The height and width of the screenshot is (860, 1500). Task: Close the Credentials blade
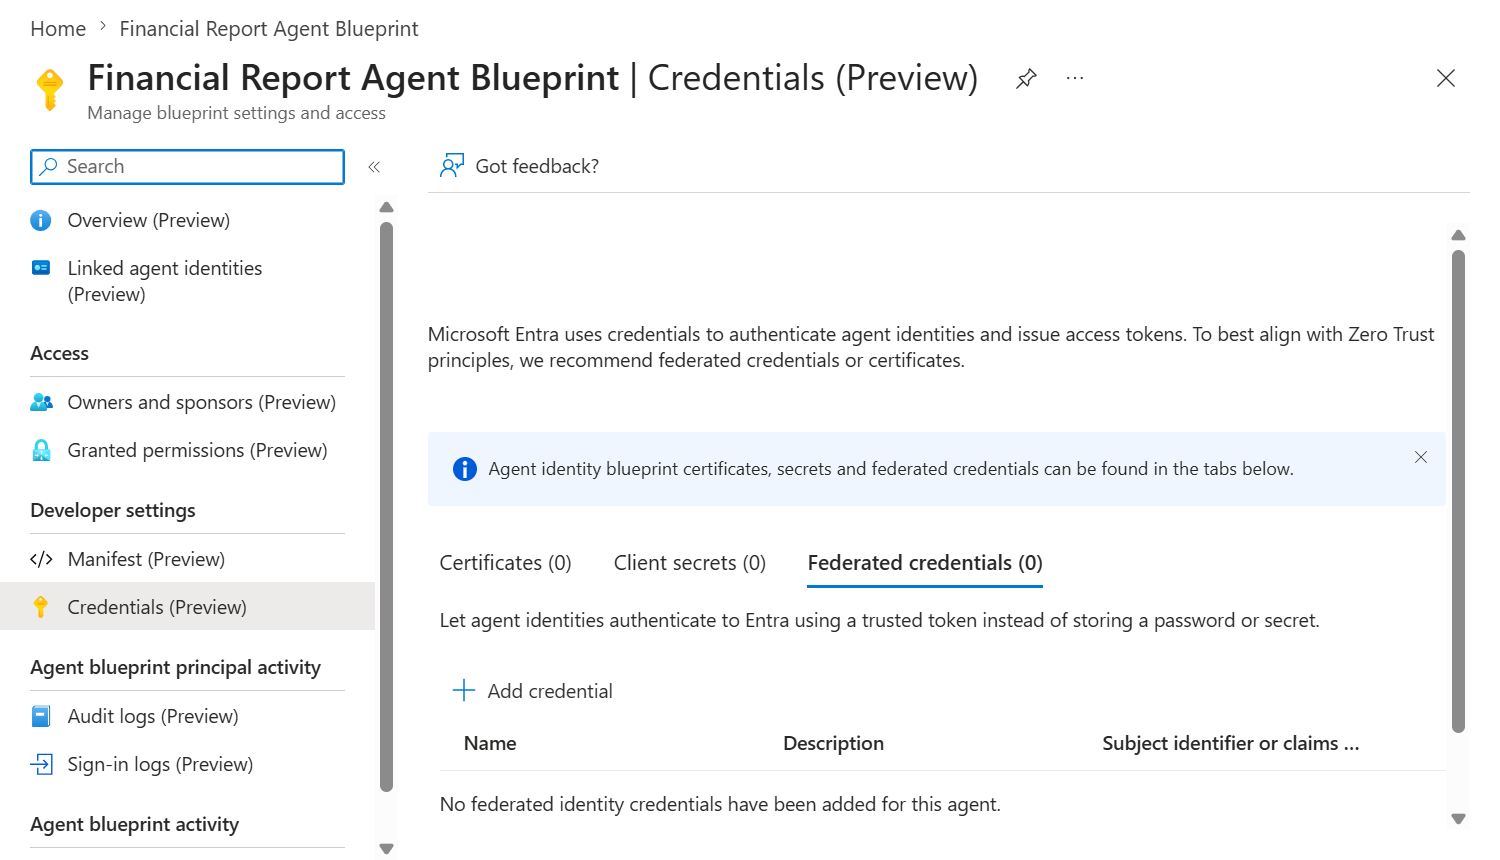[1446, 78]
